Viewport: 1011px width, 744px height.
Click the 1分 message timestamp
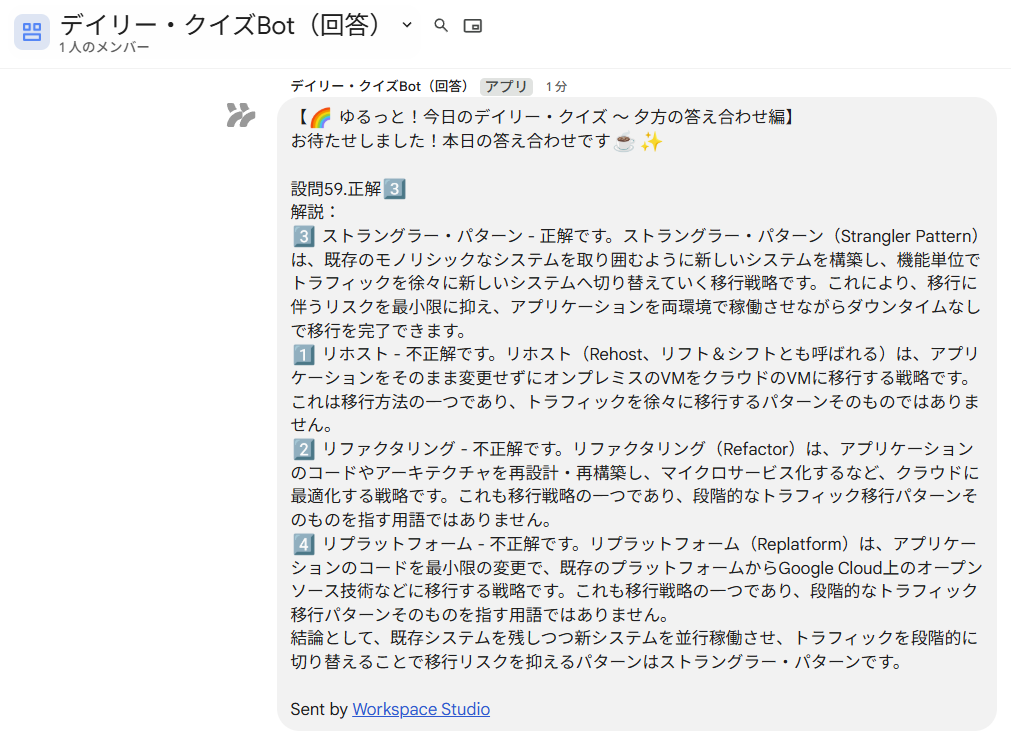tap(556, 87)
